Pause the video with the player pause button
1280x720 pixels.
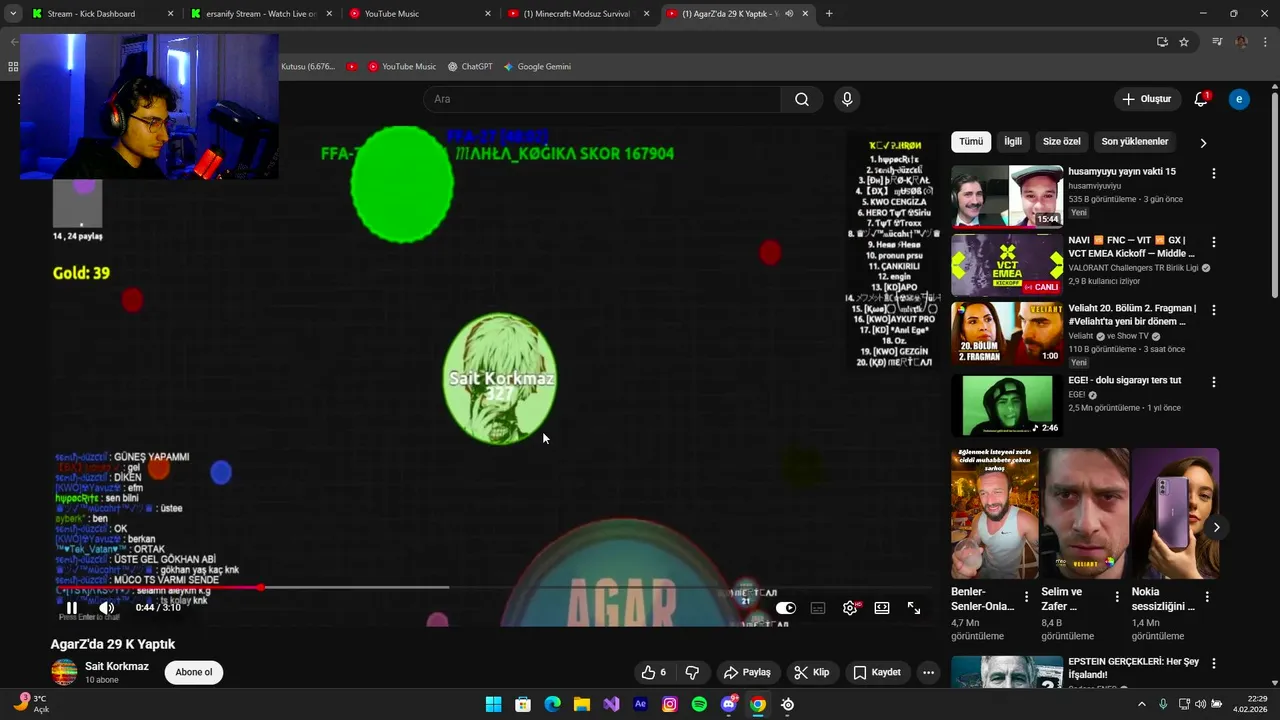coord(72,607)
